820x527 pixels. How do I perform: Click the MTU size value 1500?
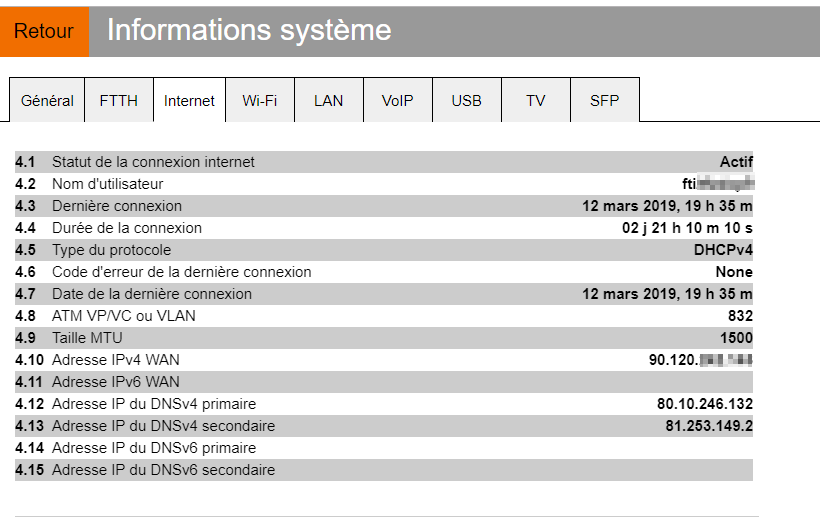coord(736,338)
